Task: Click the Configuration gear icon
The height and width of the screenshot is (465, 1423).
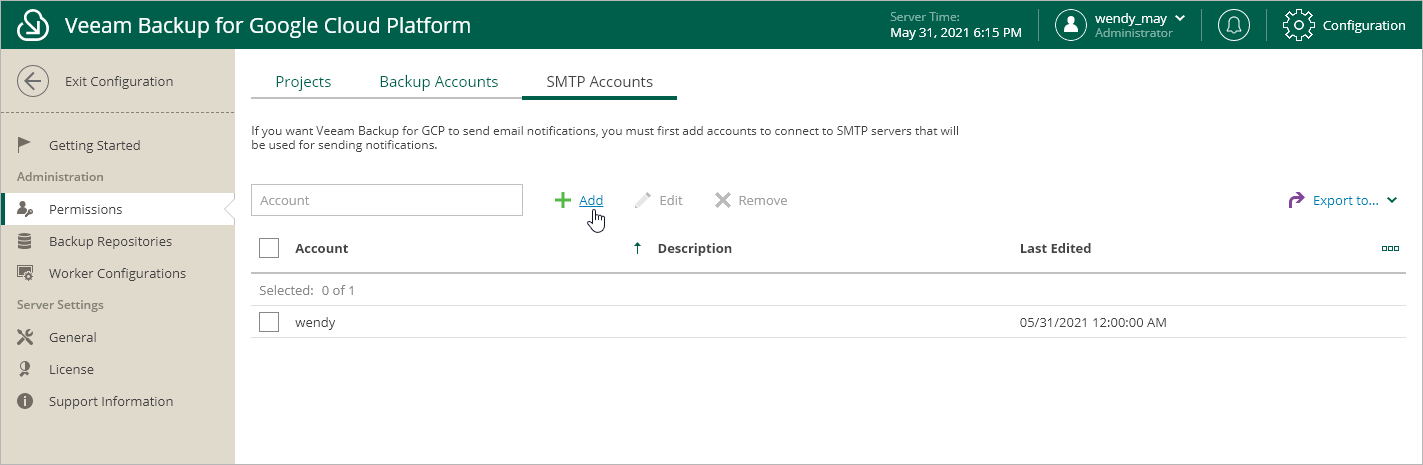Action: 1298,25
